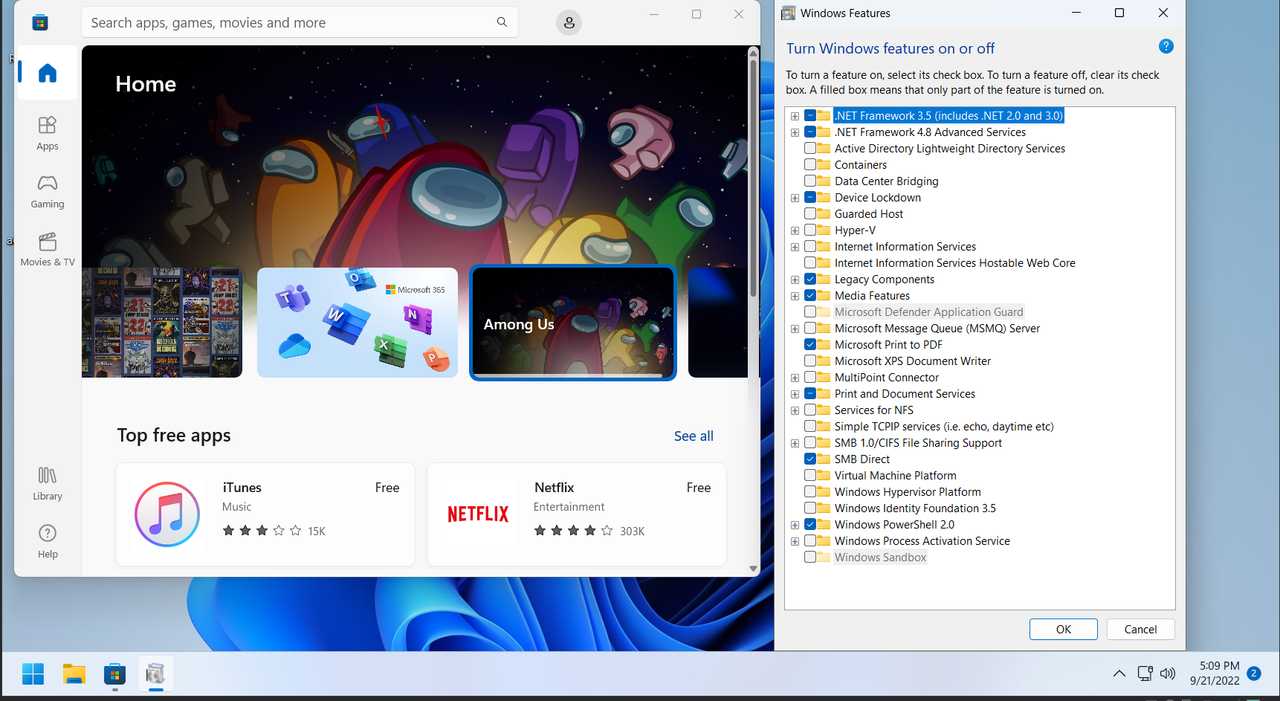Select Simple TCPIP services item

click(944, 427)
